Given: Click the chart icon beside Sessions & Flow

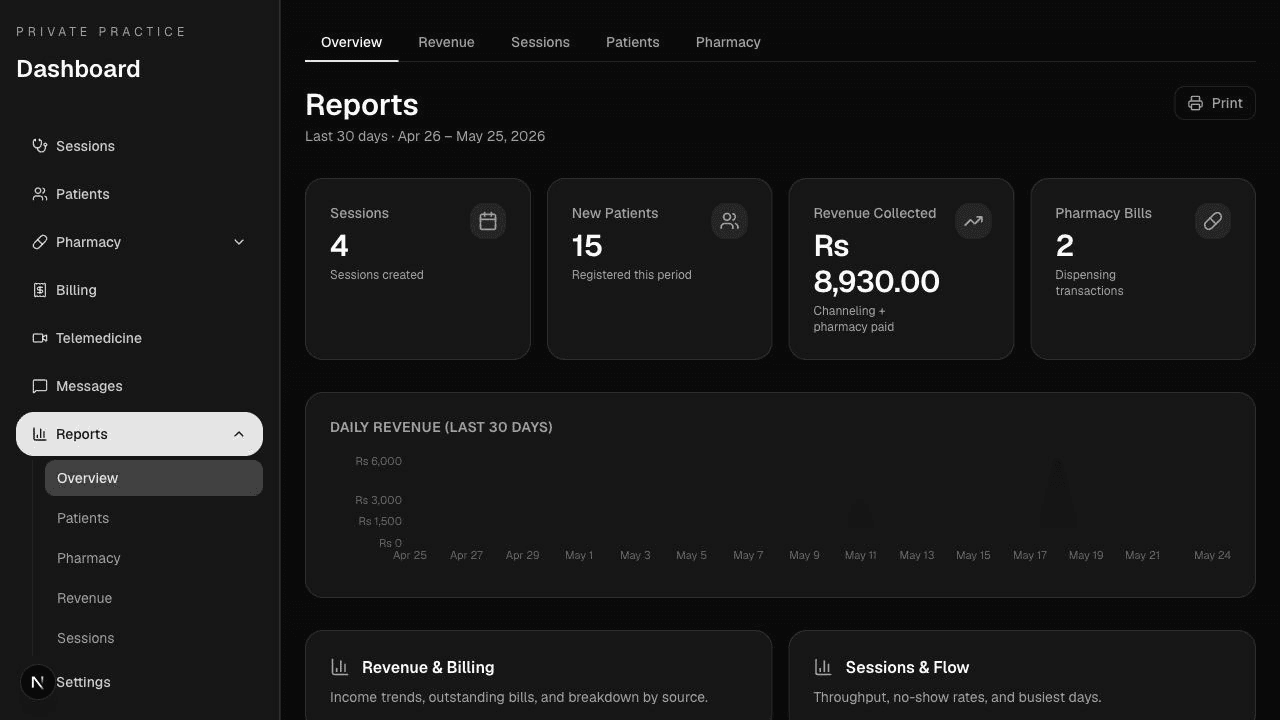Looking at the screenshot, I should point(823,667).
